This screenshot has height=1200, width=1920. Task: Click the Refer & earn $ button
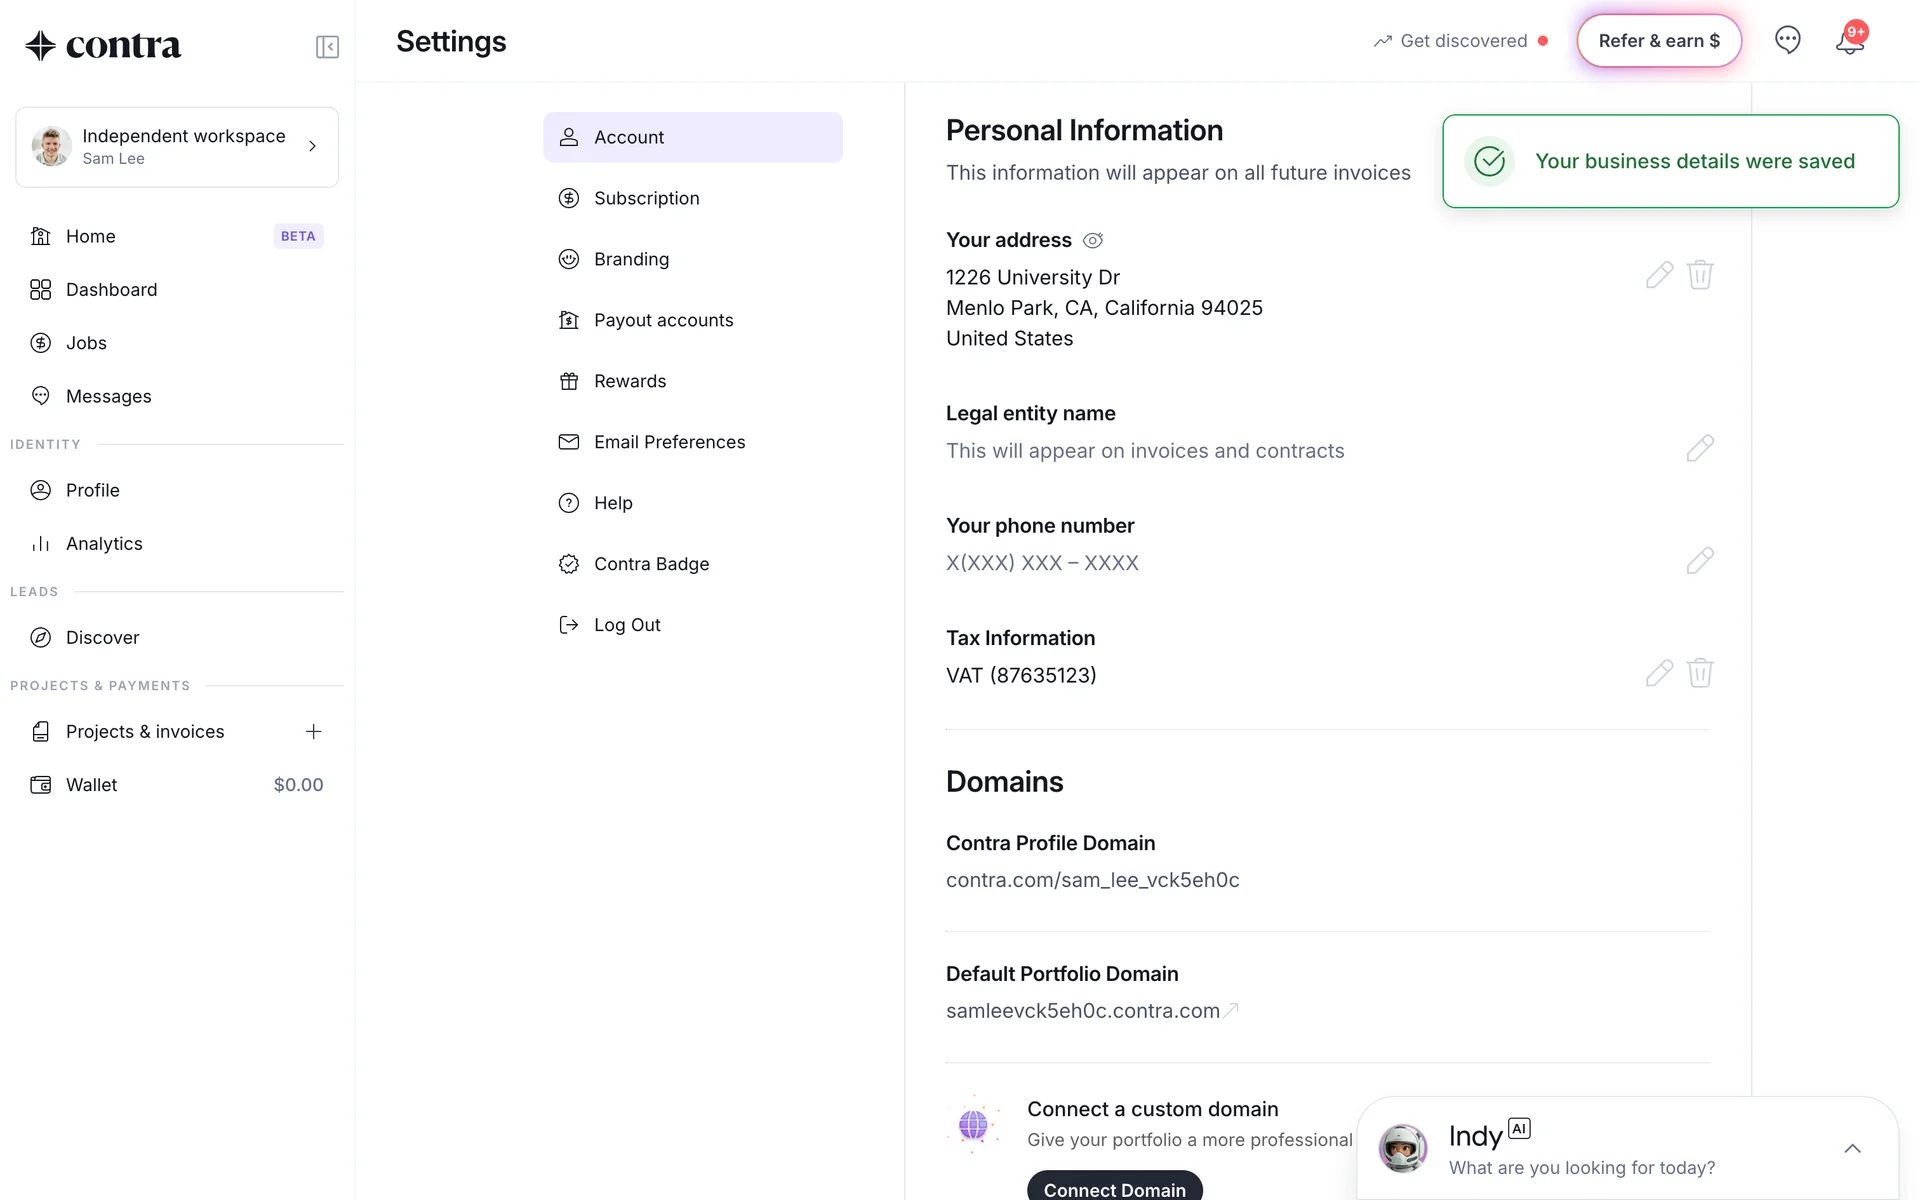1659,41
